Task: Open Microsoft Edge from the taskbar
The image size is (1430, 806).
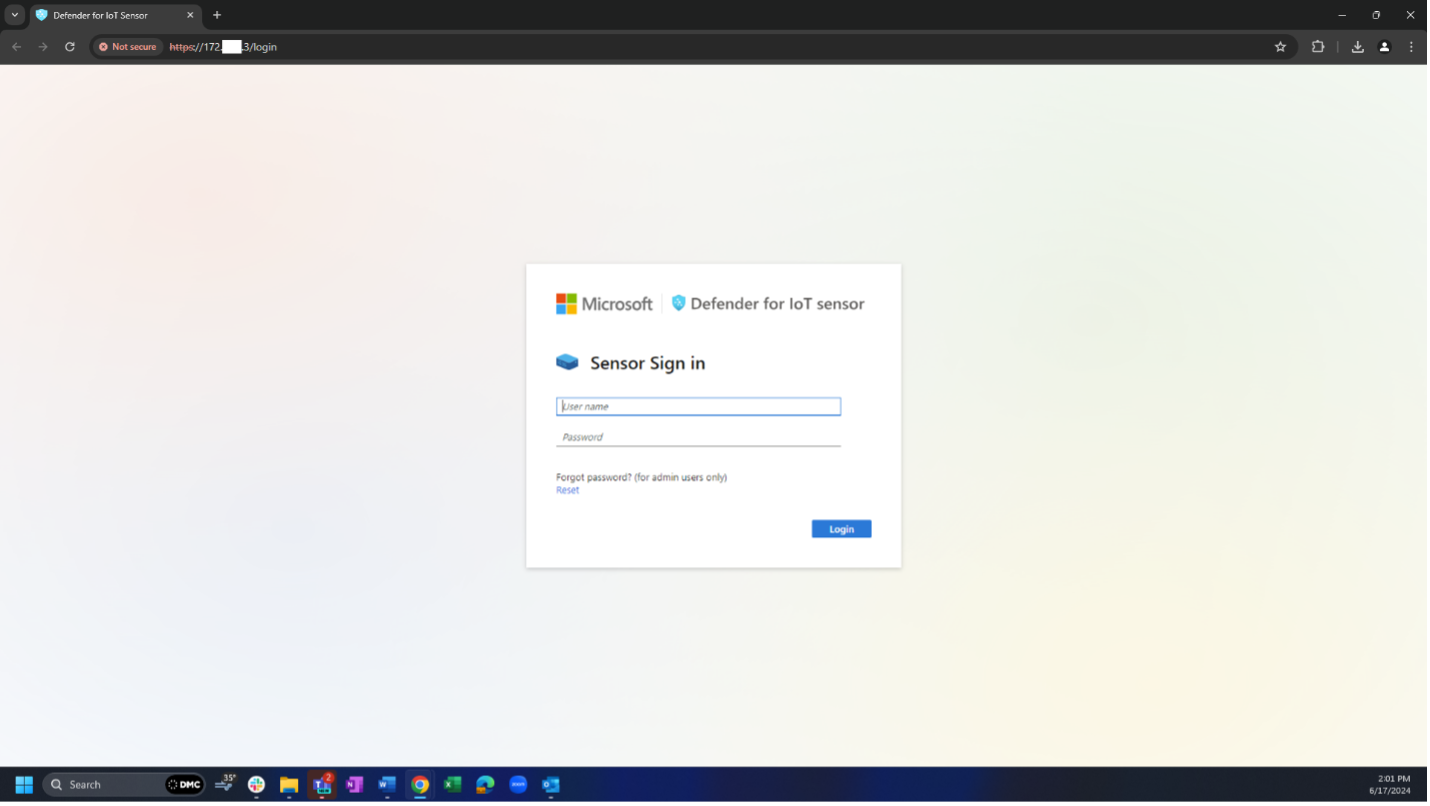Action: [485, 785]
